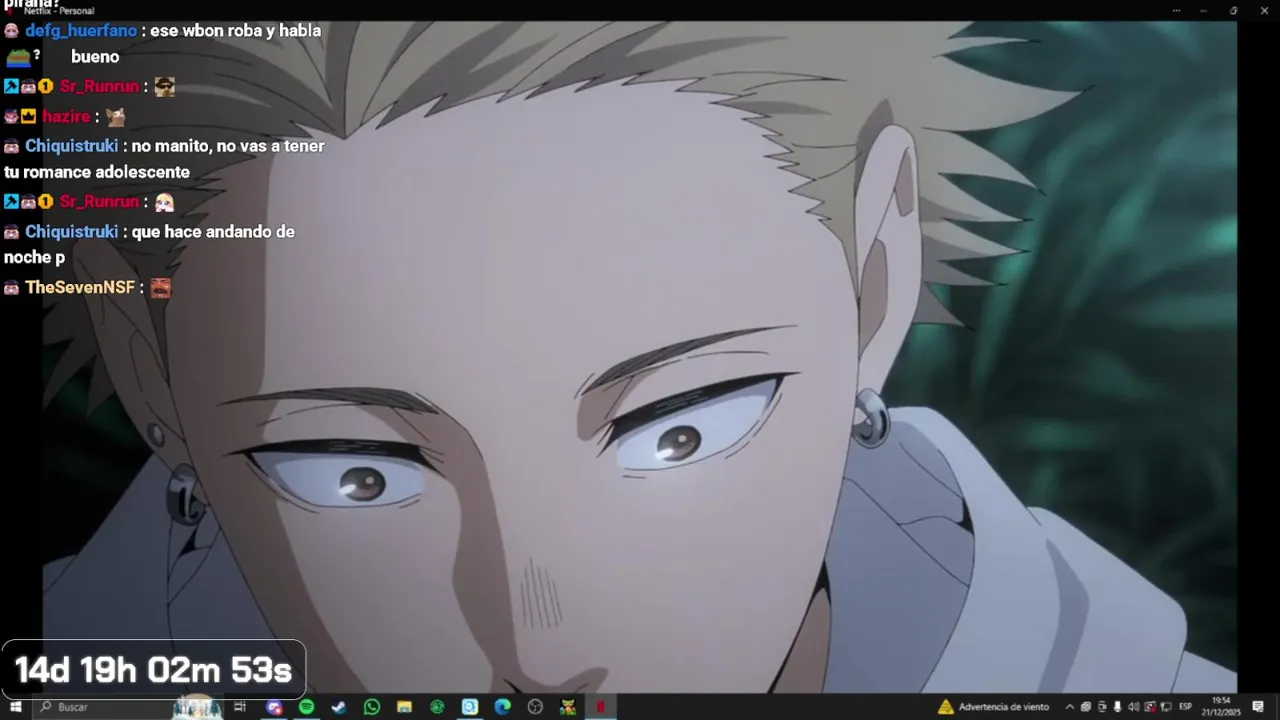The image size is (1280, 720).
Task: Click the Sr_Runrun username with sunglasses emote
Action: tap(99, 87)
